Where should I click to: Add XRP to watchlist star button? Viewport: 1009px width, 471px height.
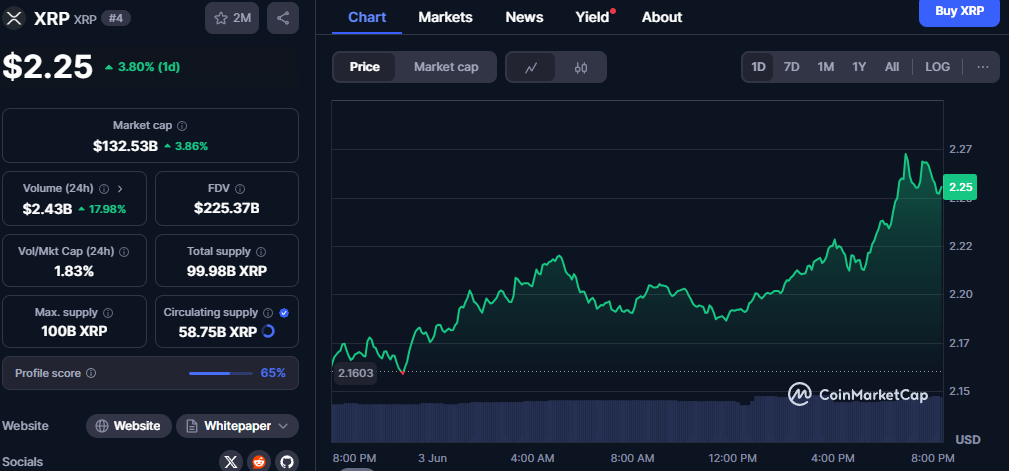[232, 18]
